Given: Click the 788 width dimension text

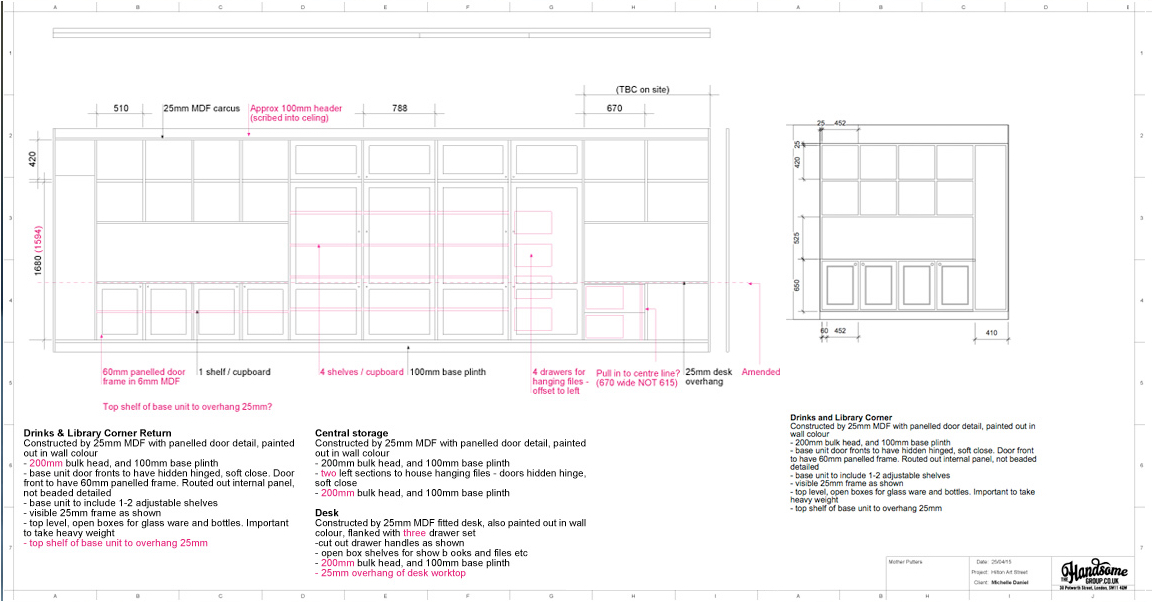Looking at the screenshot, I should [400, 108].
